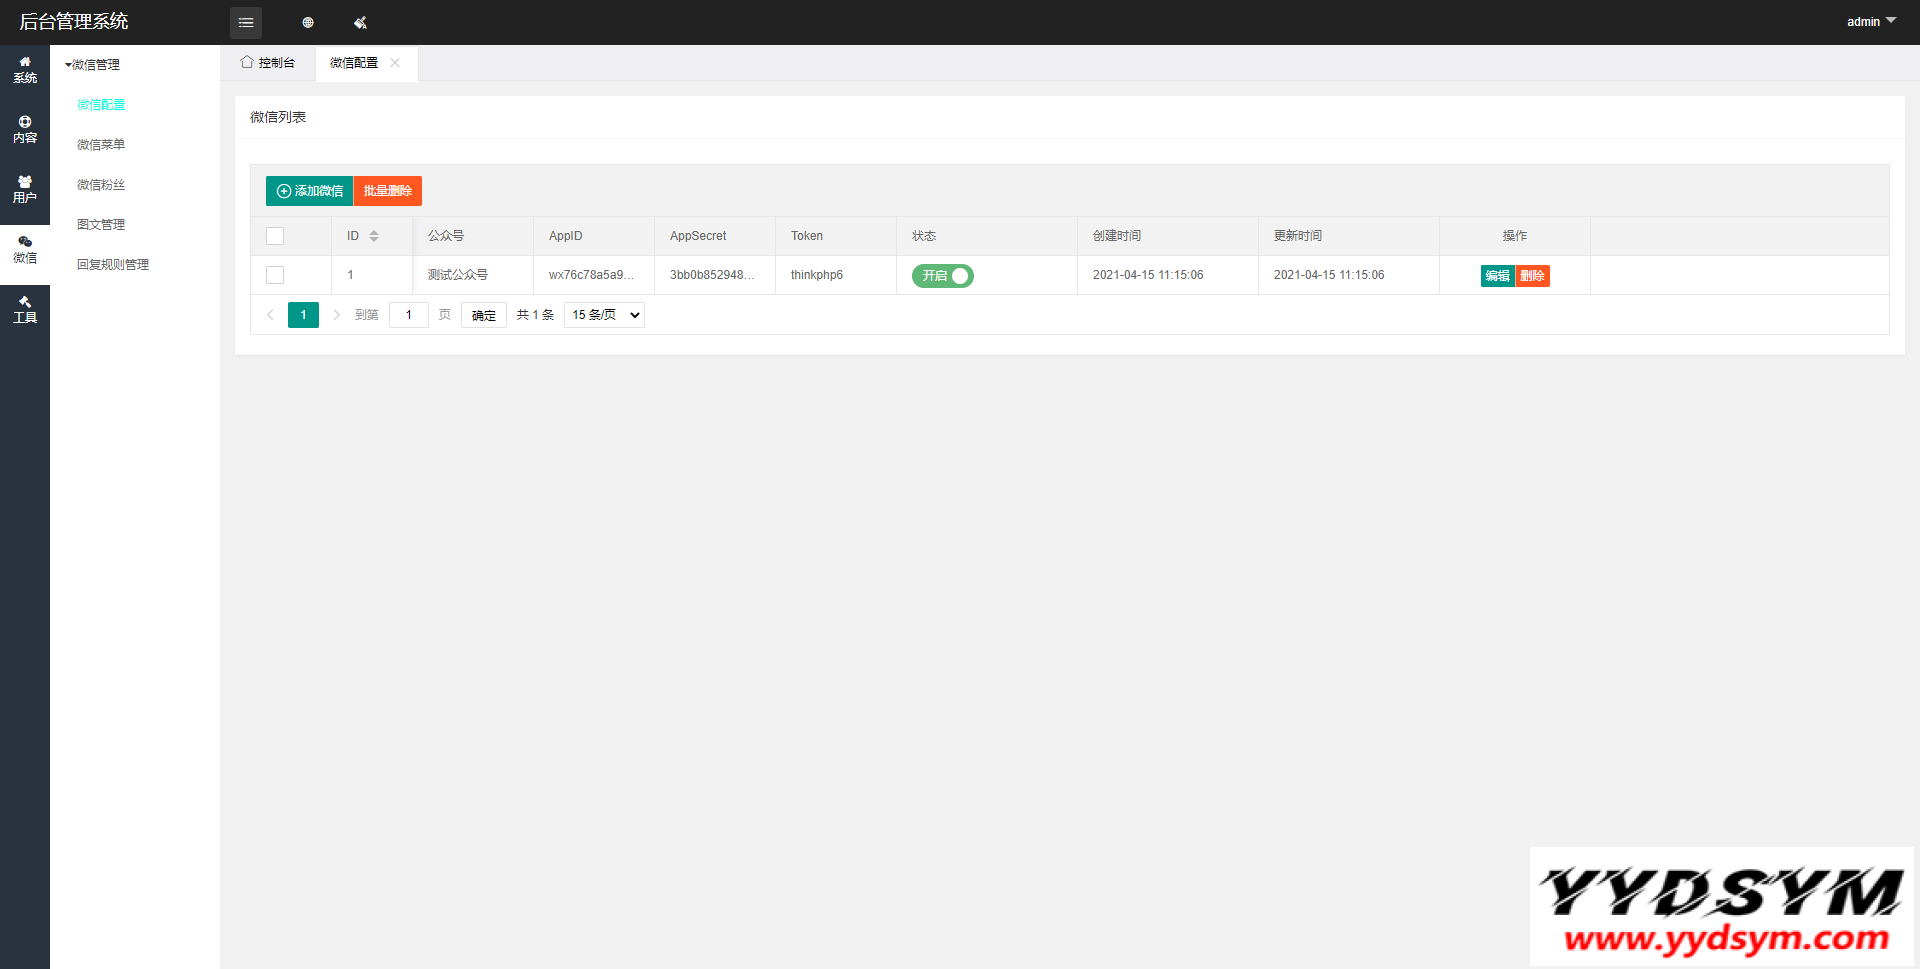
Task: Open the 微信配置 menu item
Action: (101, 105)
